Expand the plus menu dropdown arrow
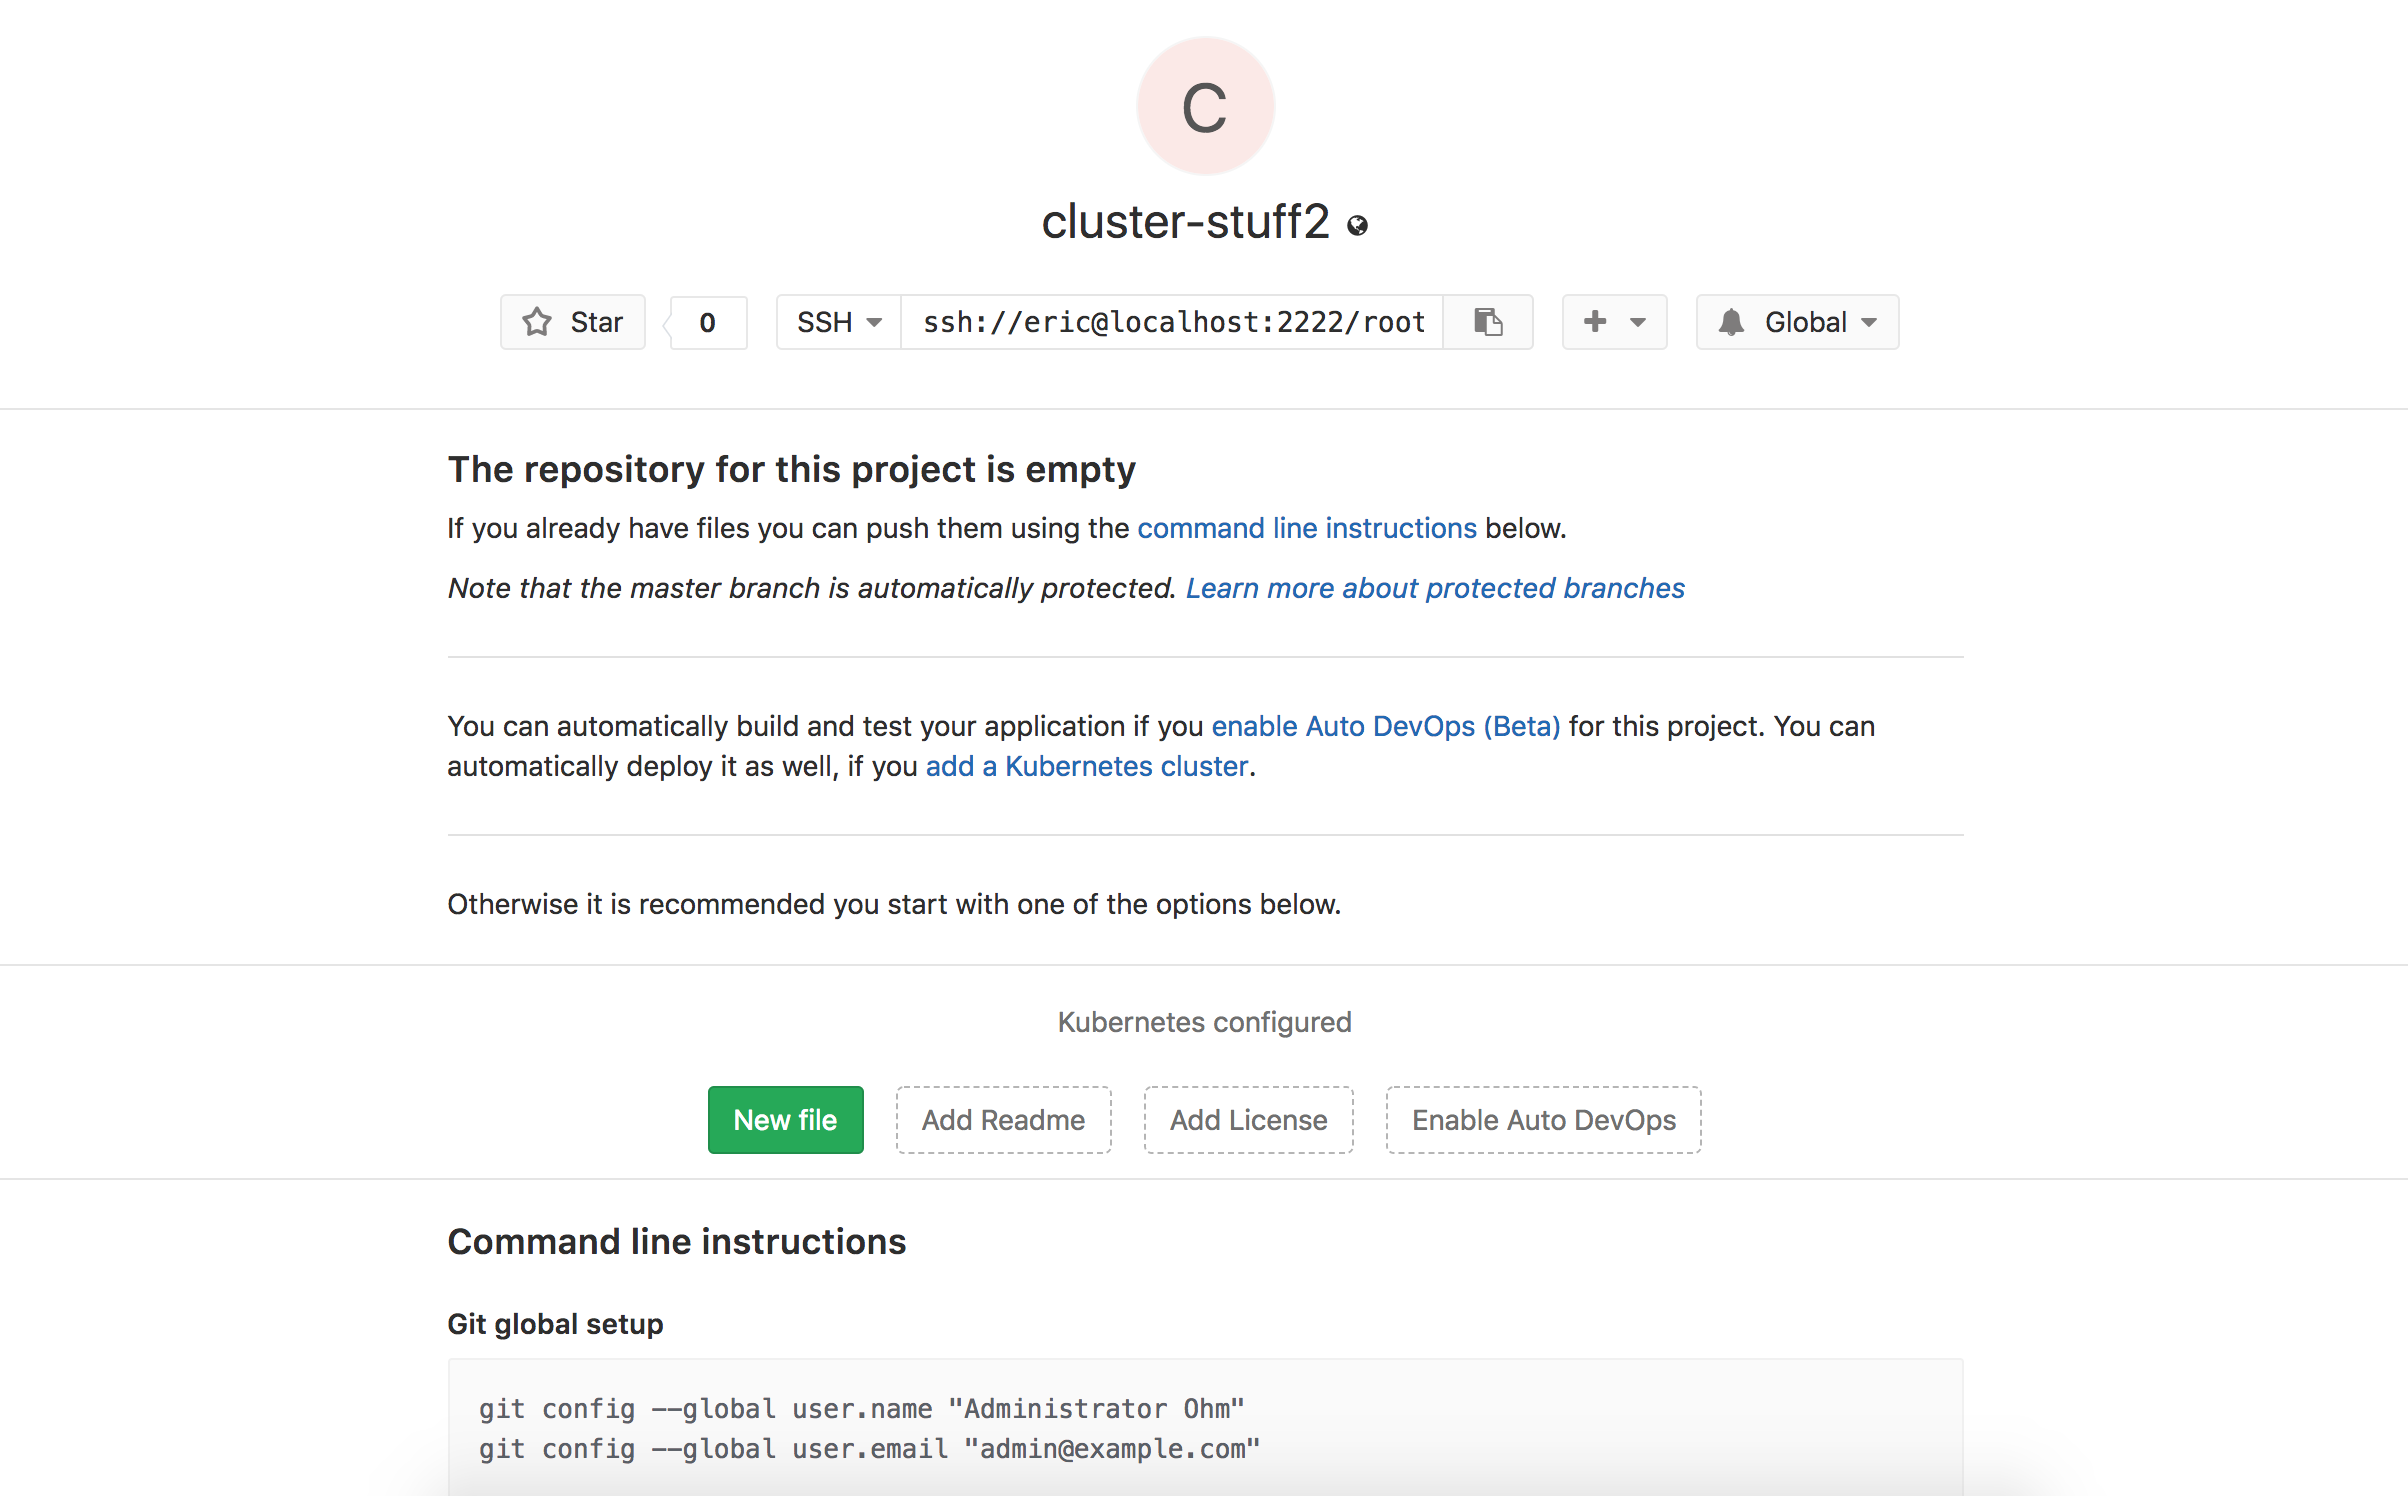 1638,322
